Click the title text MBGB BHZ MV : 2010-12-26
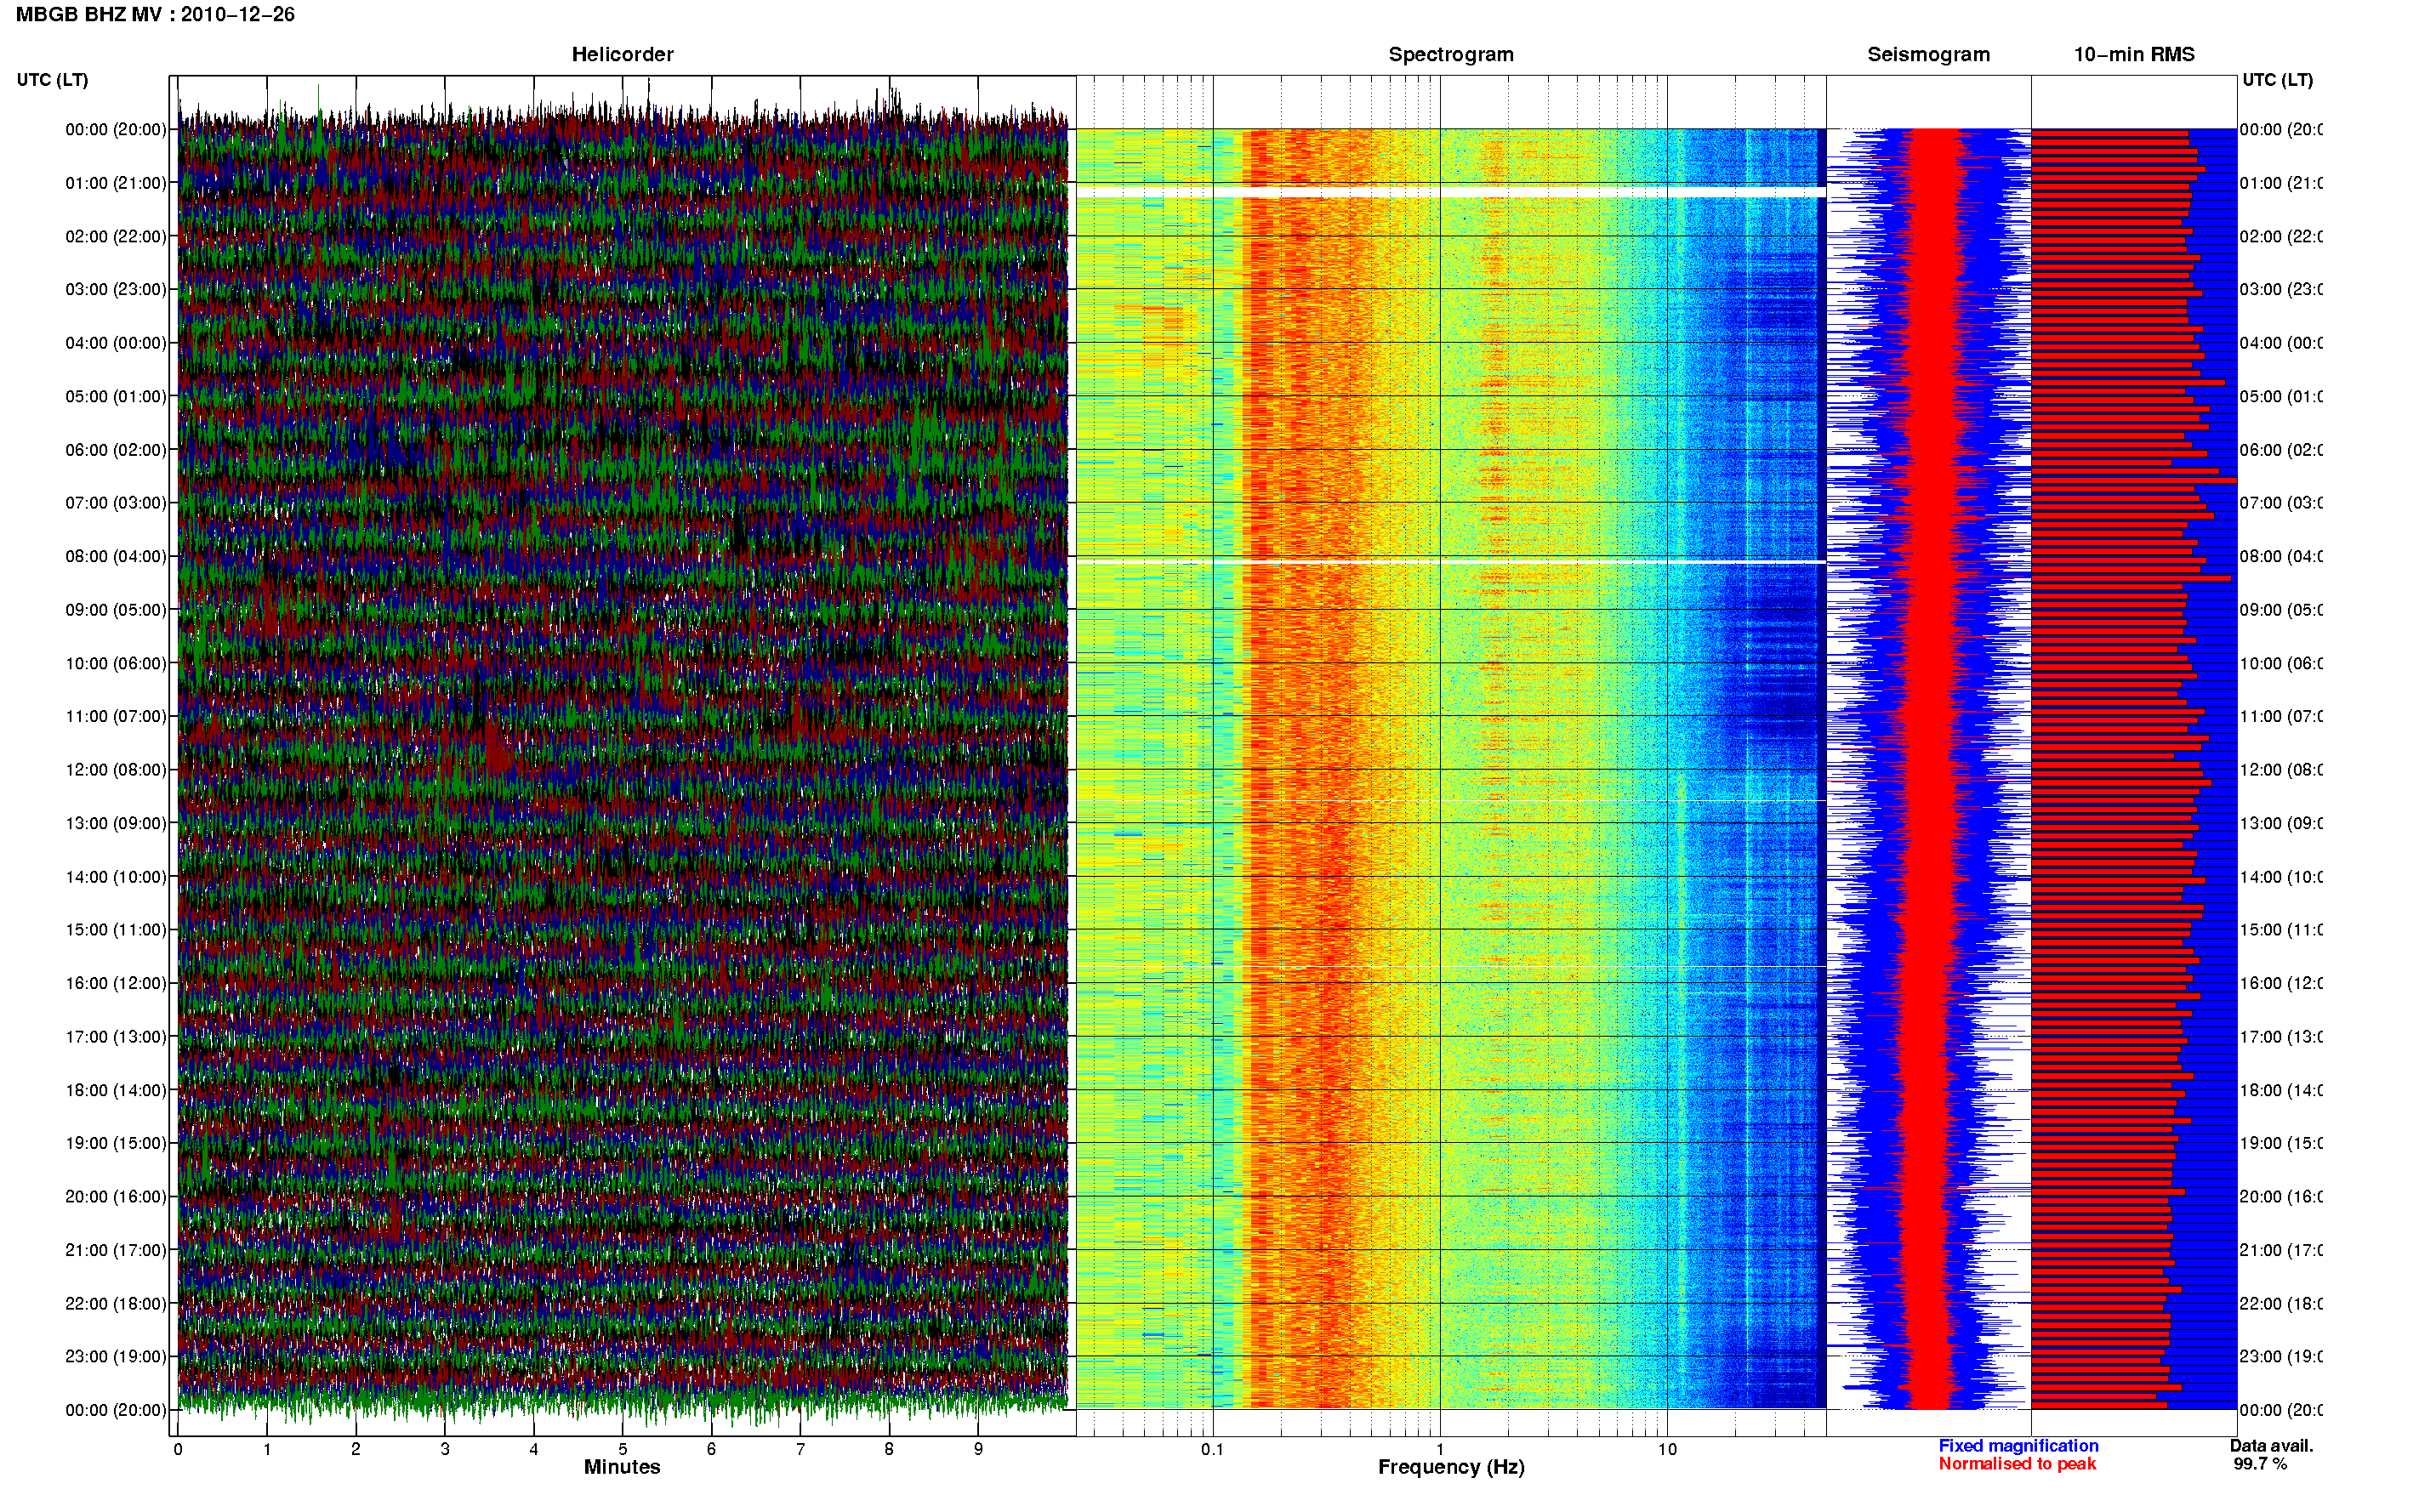Viewport: 2419px width, 1512px height. click(155, 15)
